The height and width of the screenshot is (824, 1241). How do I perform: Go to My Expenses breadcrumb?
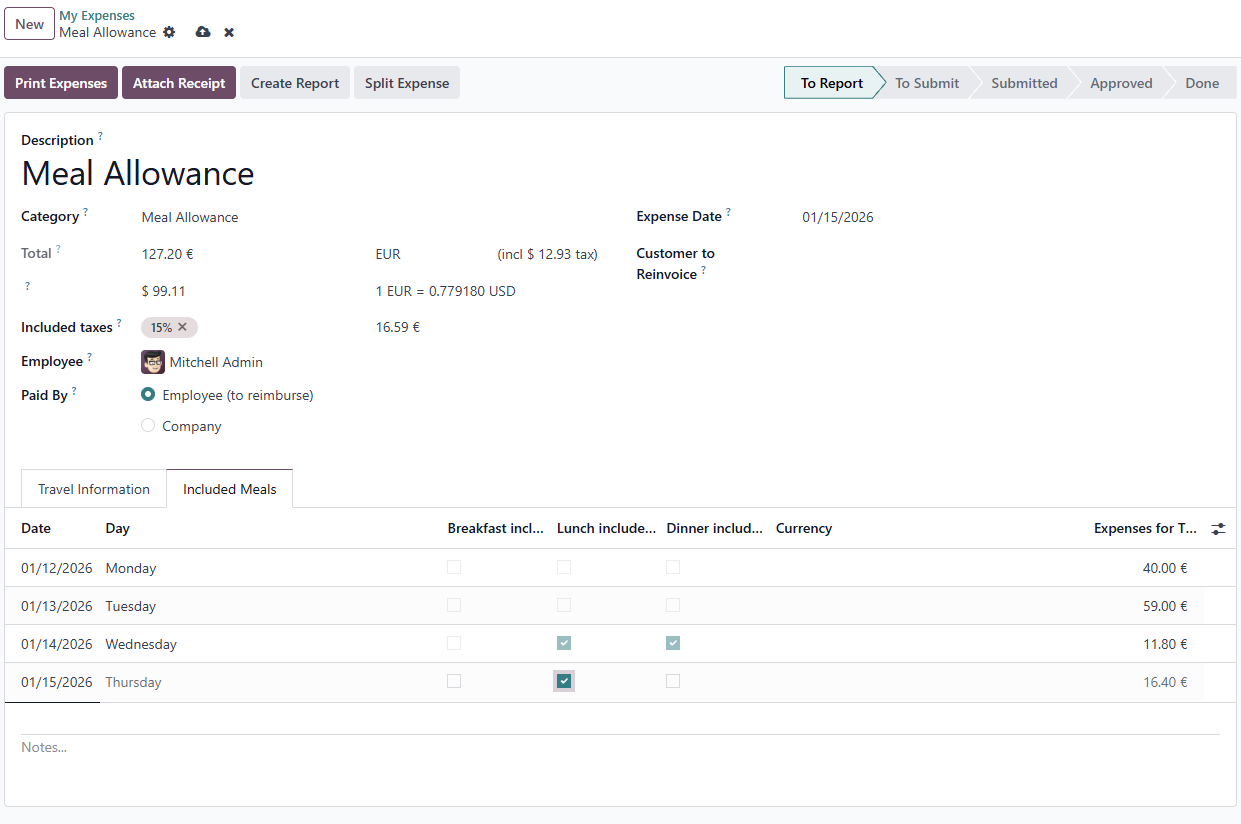coord(97,15)
